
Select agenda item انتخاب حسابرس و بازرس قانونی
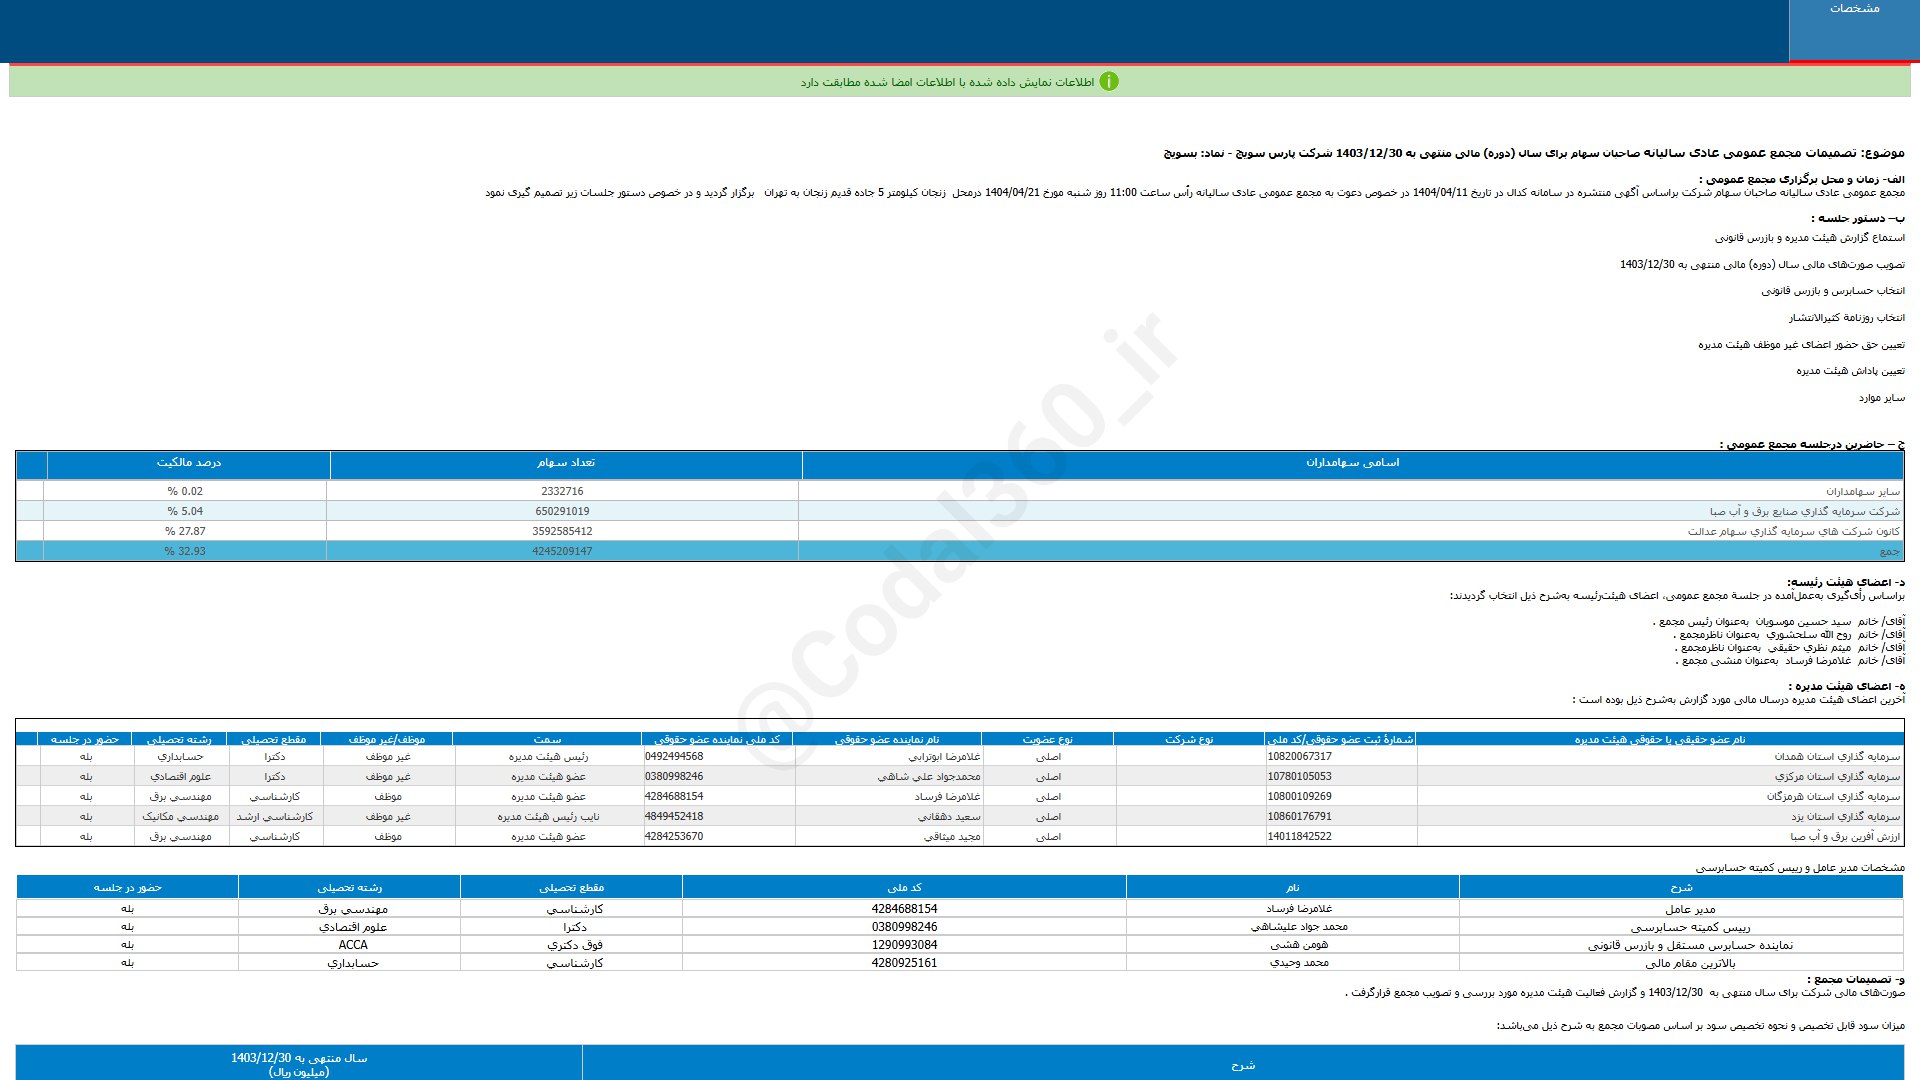point(1833,291)
